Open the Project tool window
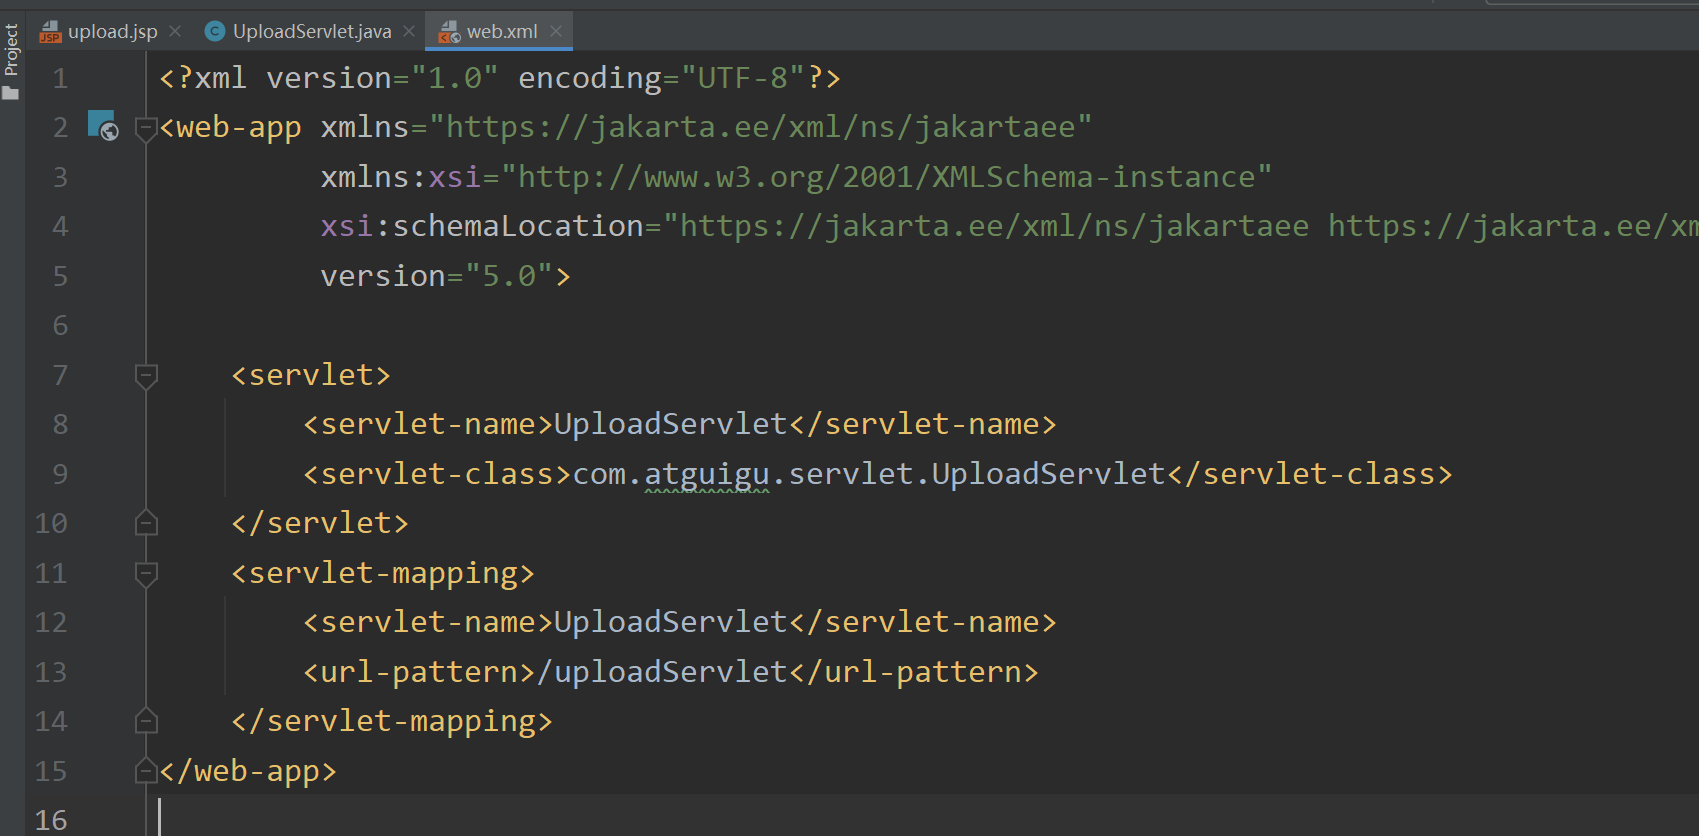This screenshot has height=836, width=1699. 11,60
